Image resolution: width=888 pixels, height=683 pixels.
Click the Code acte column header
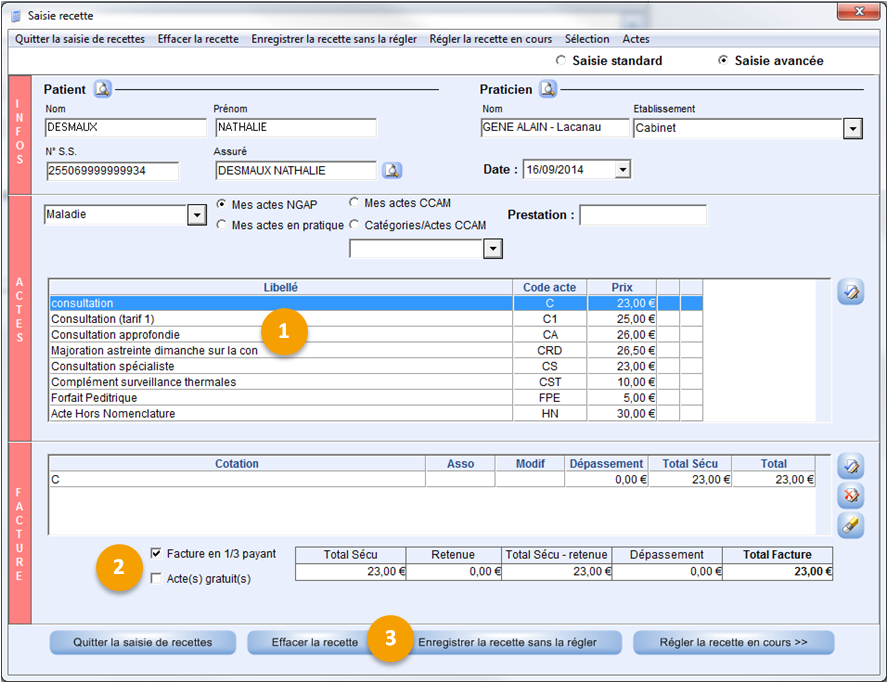coord(549,287)
